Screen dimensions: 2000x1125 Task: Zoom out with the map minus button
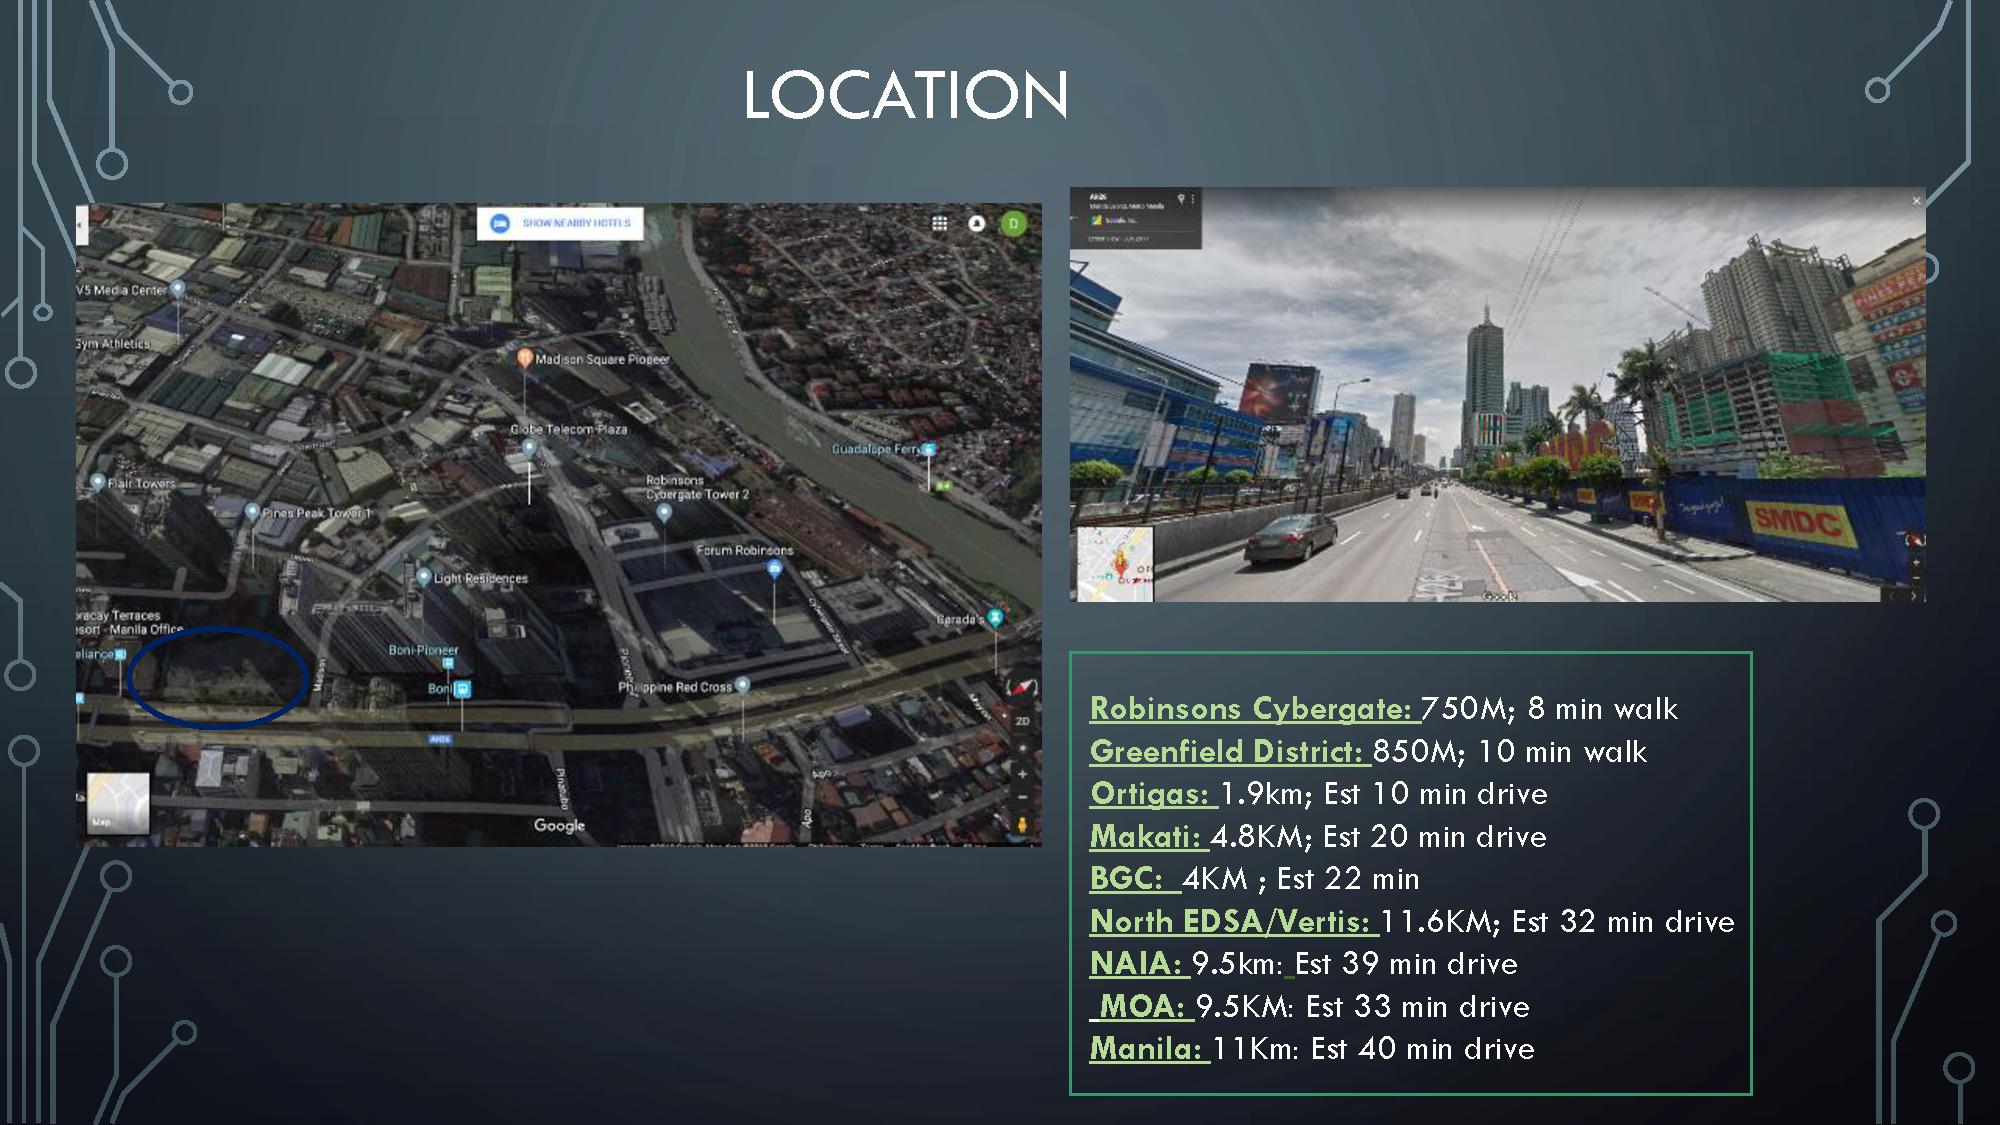point(1022,797)
